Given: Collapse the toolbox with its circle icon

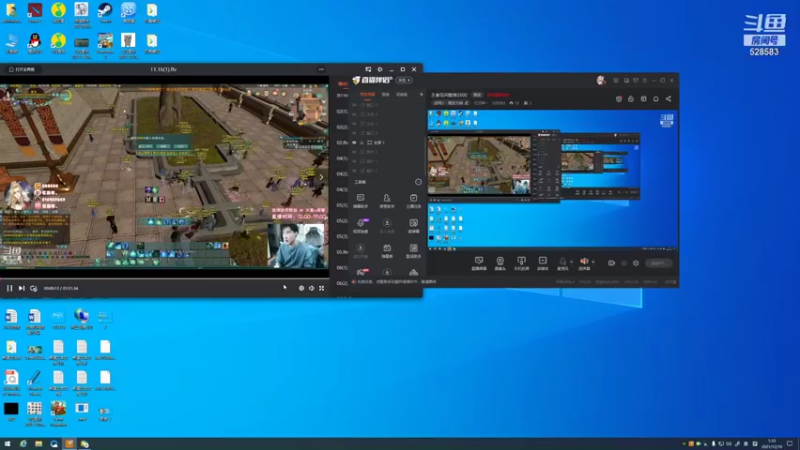Looking at the screenshot, I should click(x=418, y=182).
